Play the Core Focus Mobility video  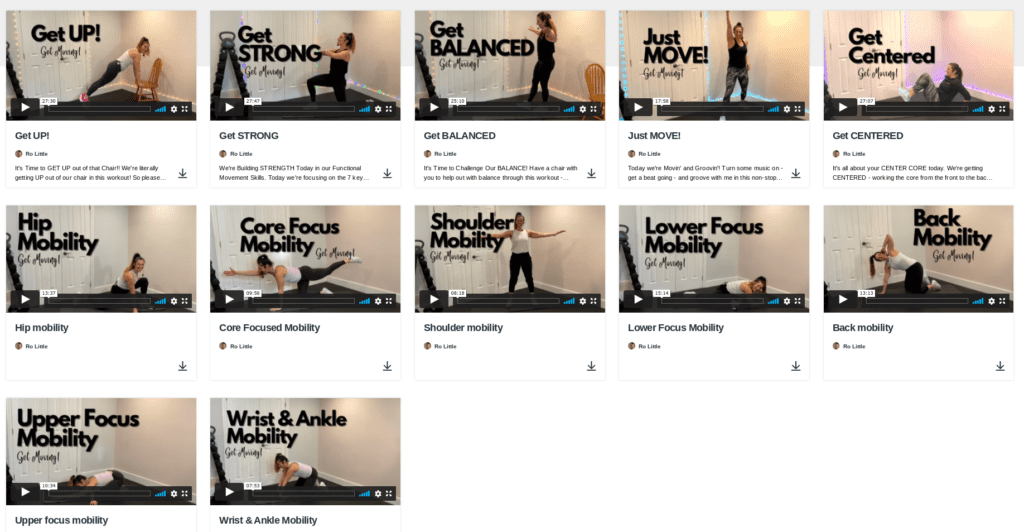229,300
